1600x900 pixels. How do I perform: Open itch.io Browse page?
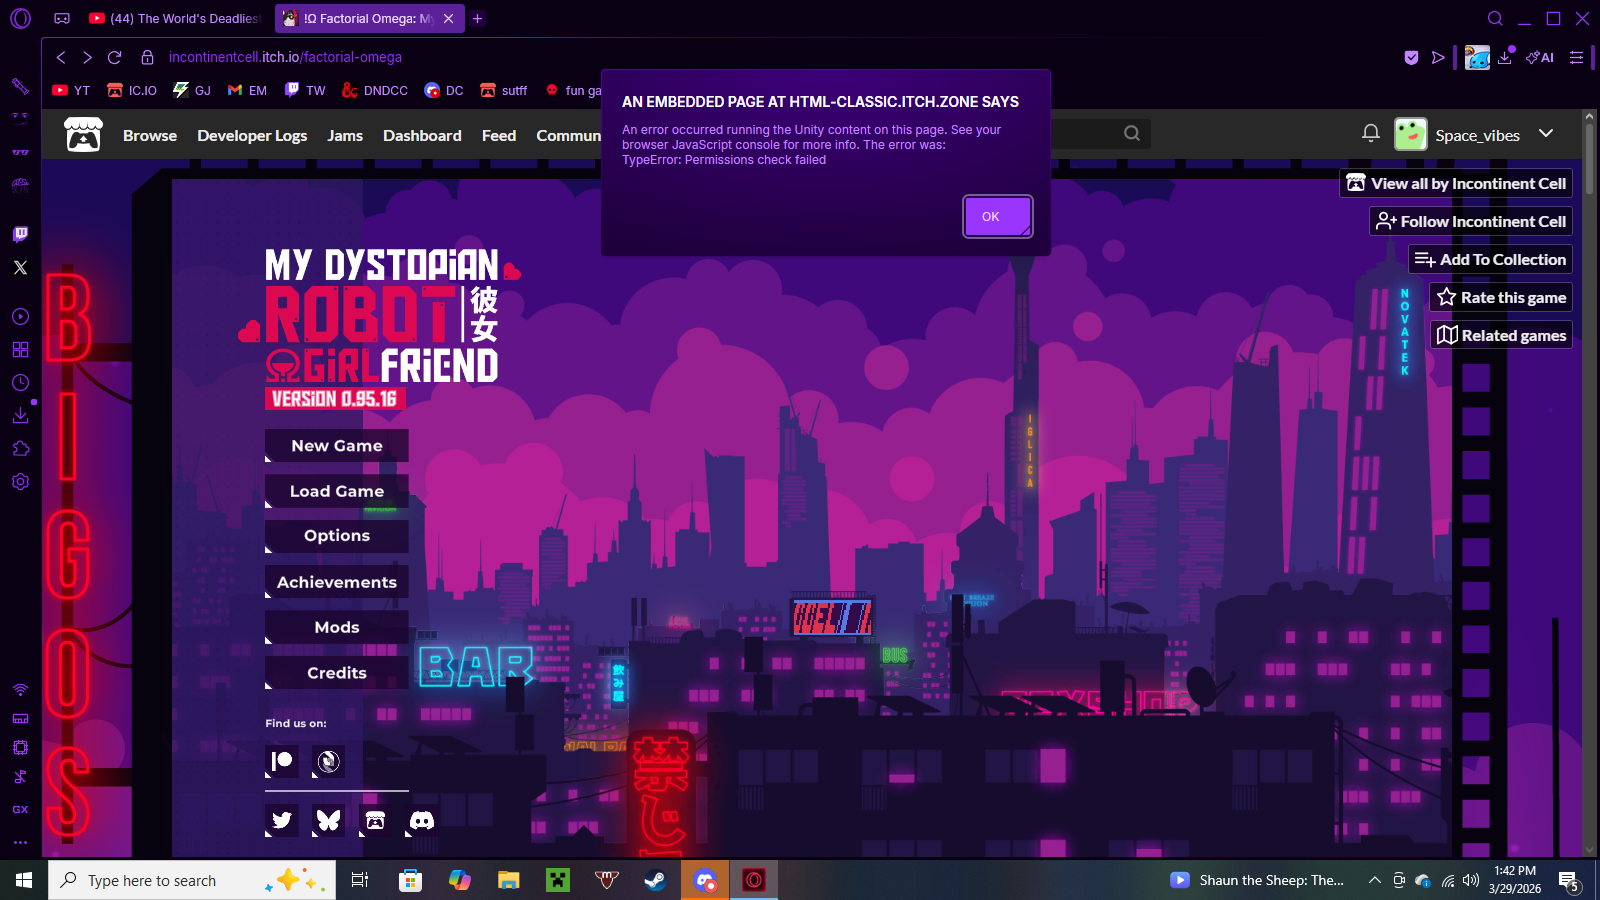click(150, 135)
